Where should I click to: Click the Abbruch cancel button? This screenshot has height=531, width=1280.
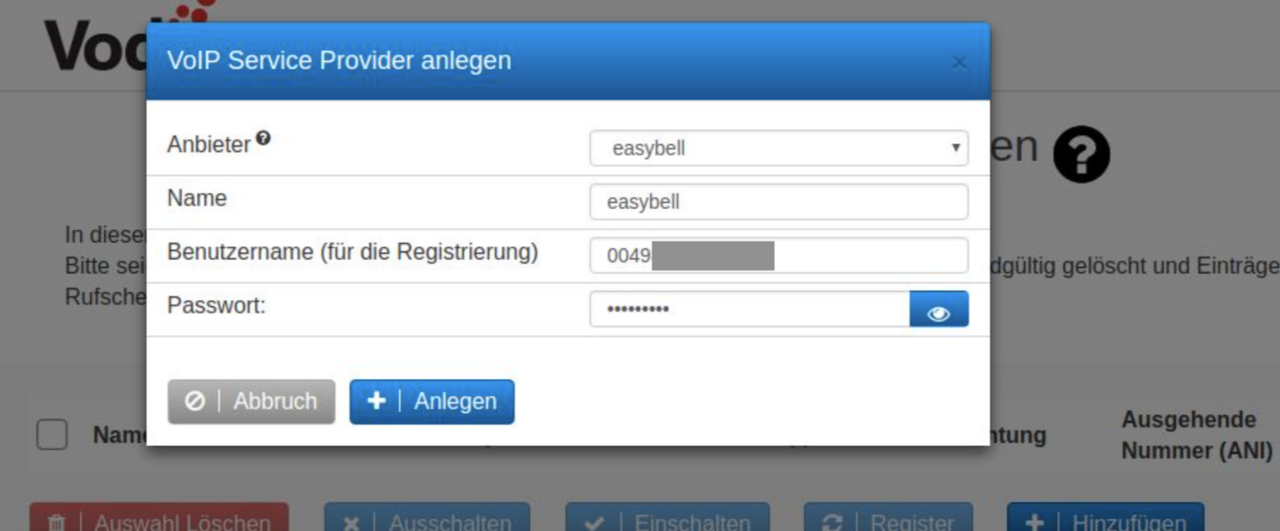(x=251, y=401)
